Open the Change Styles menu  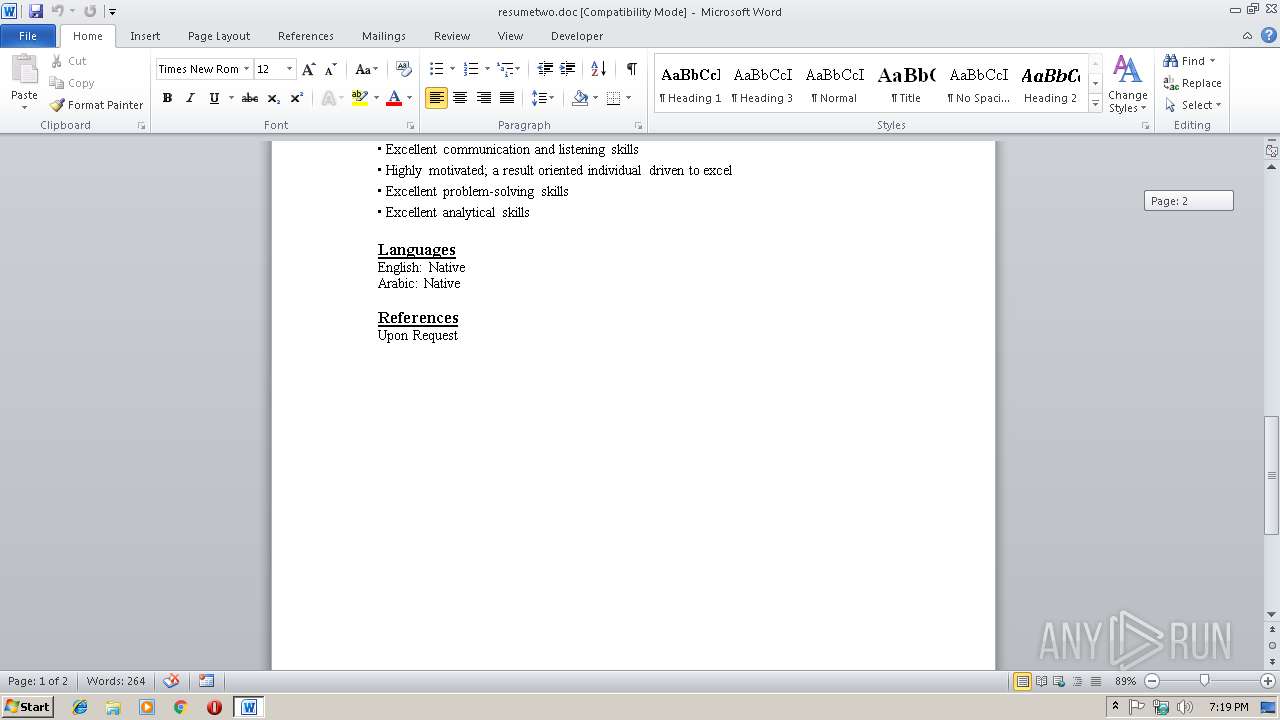point(1127,84)
